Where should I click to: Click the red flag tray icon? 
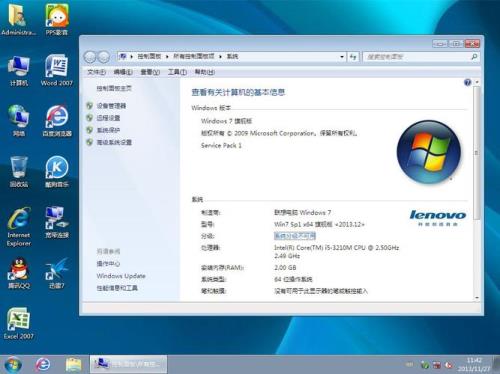(437, 365)
